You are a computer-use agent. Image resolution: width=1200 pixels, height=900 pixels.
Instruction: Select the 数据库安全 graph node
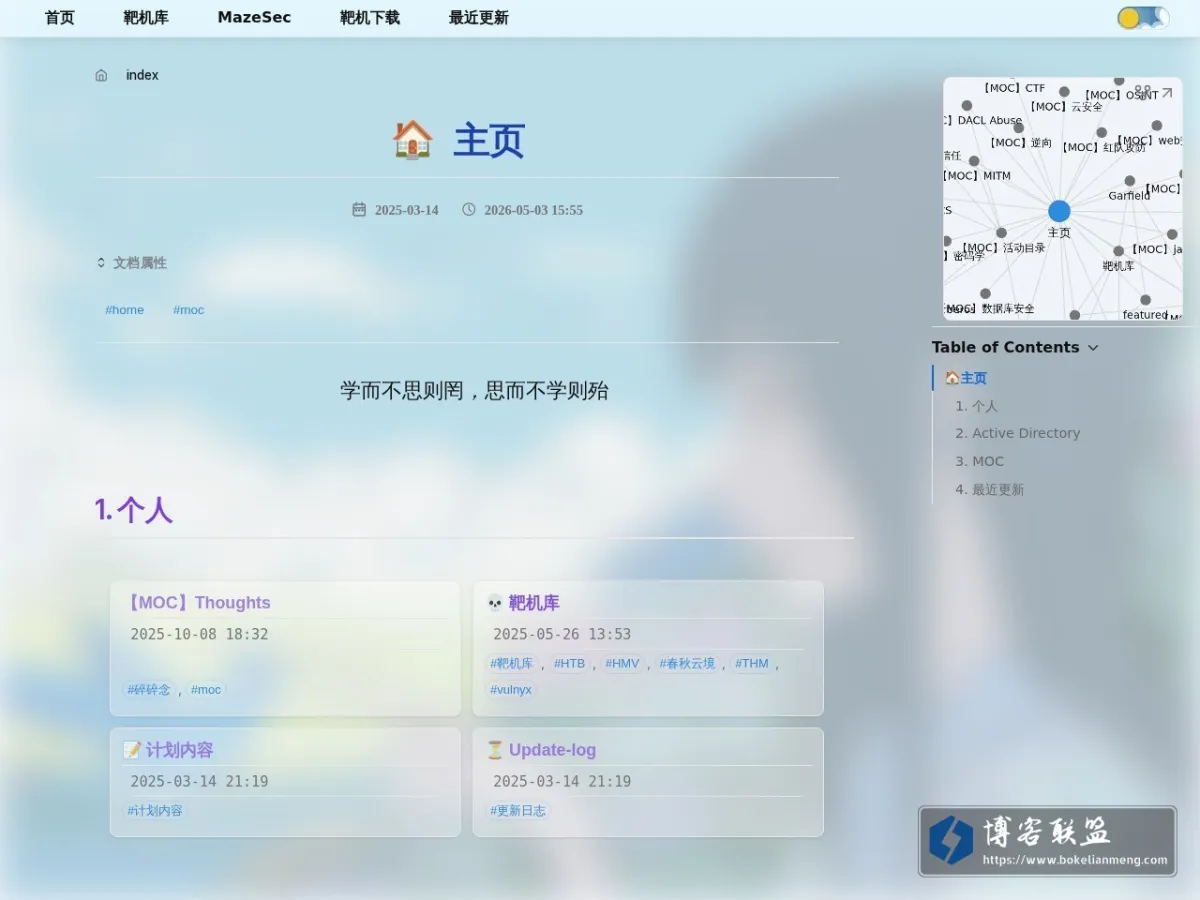click(985, 294)
